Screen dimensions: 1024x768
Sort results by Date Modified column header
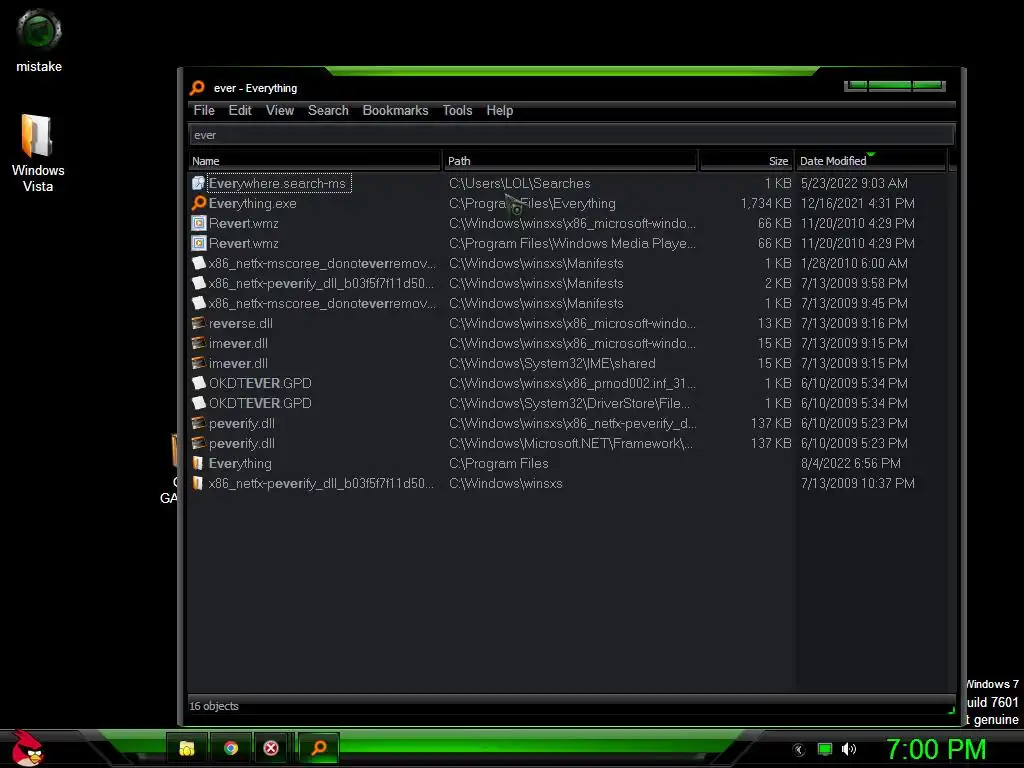pyautogui.click(x=871, y=161)
